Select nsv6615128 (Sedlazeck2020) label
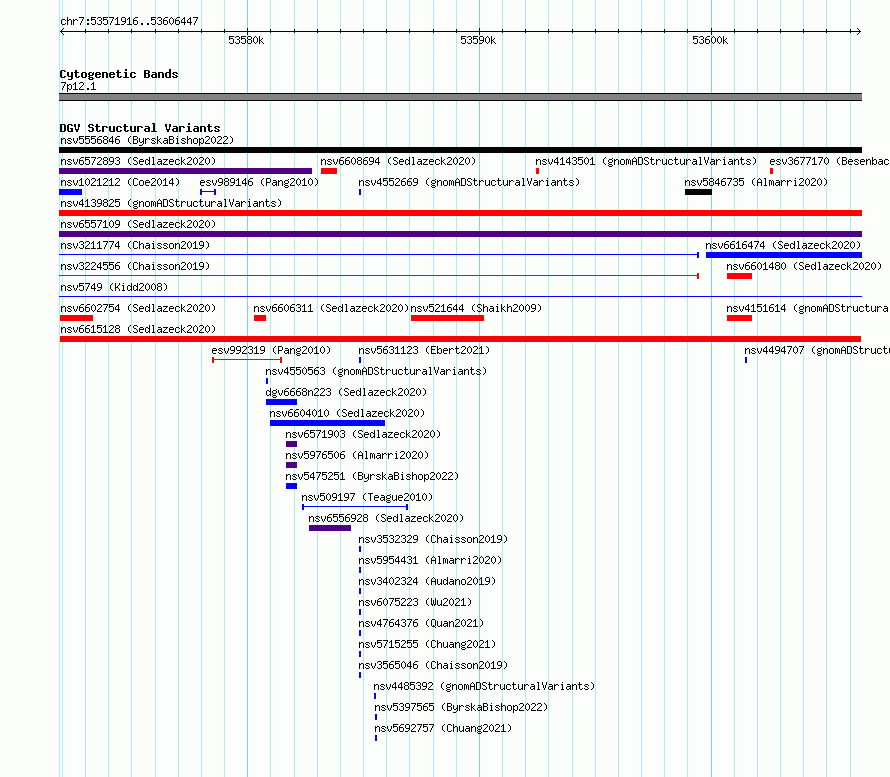Viewport: 890px width, 777px height. click(x=138, y=329)
